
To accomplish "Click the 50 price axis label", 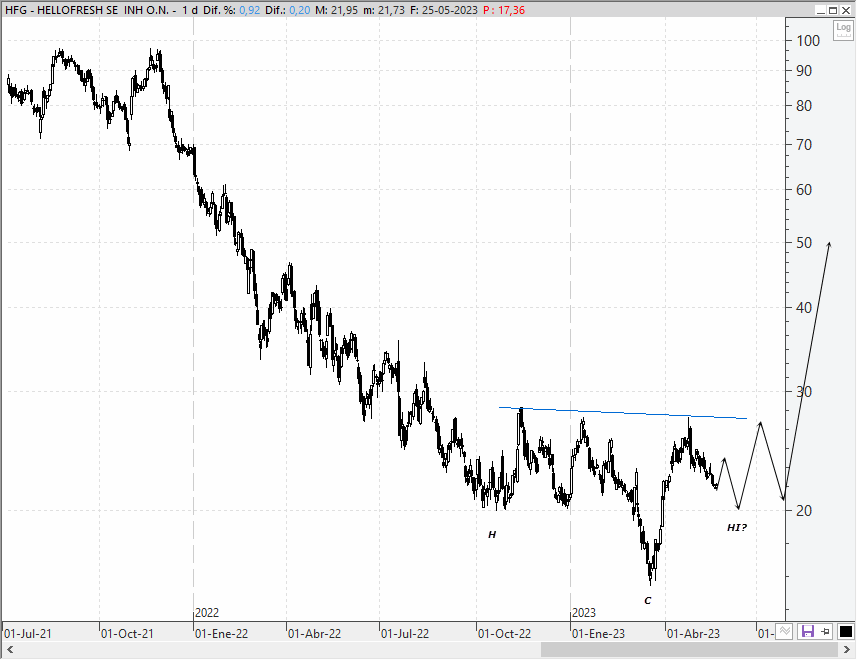I will 804,243.
